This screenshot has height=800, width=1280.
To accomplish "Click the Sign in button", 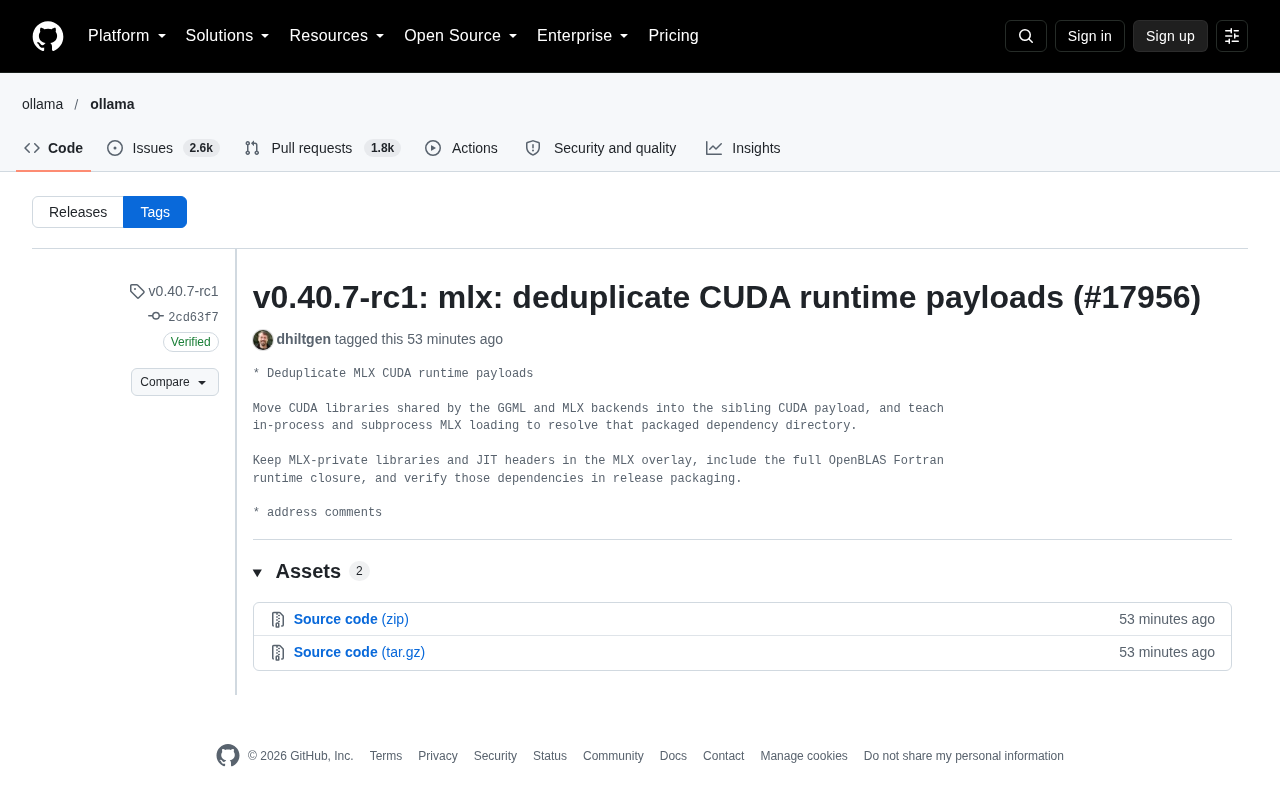I will [x=1090, y=36].
